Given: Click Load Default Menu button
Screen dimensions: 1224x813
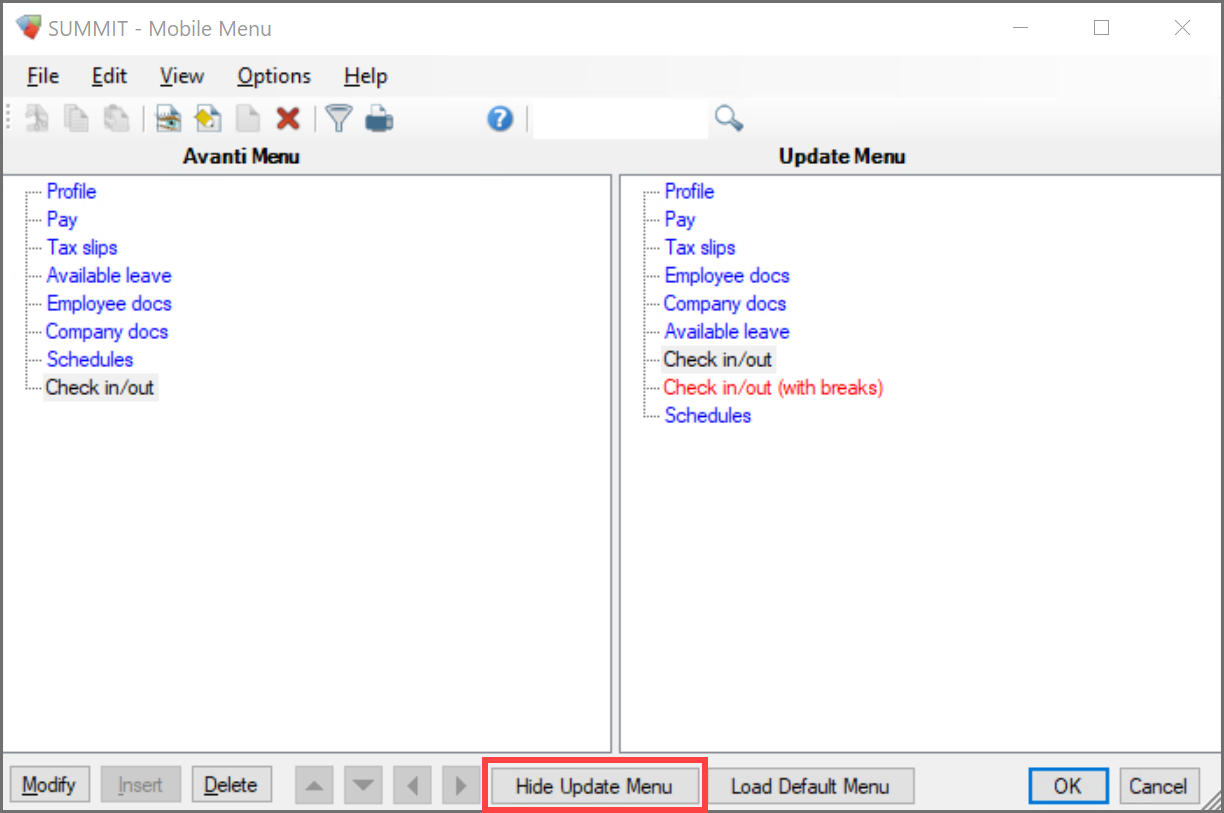Looking at the screenshot, I should pyautogui.click(x=810, y=786).
